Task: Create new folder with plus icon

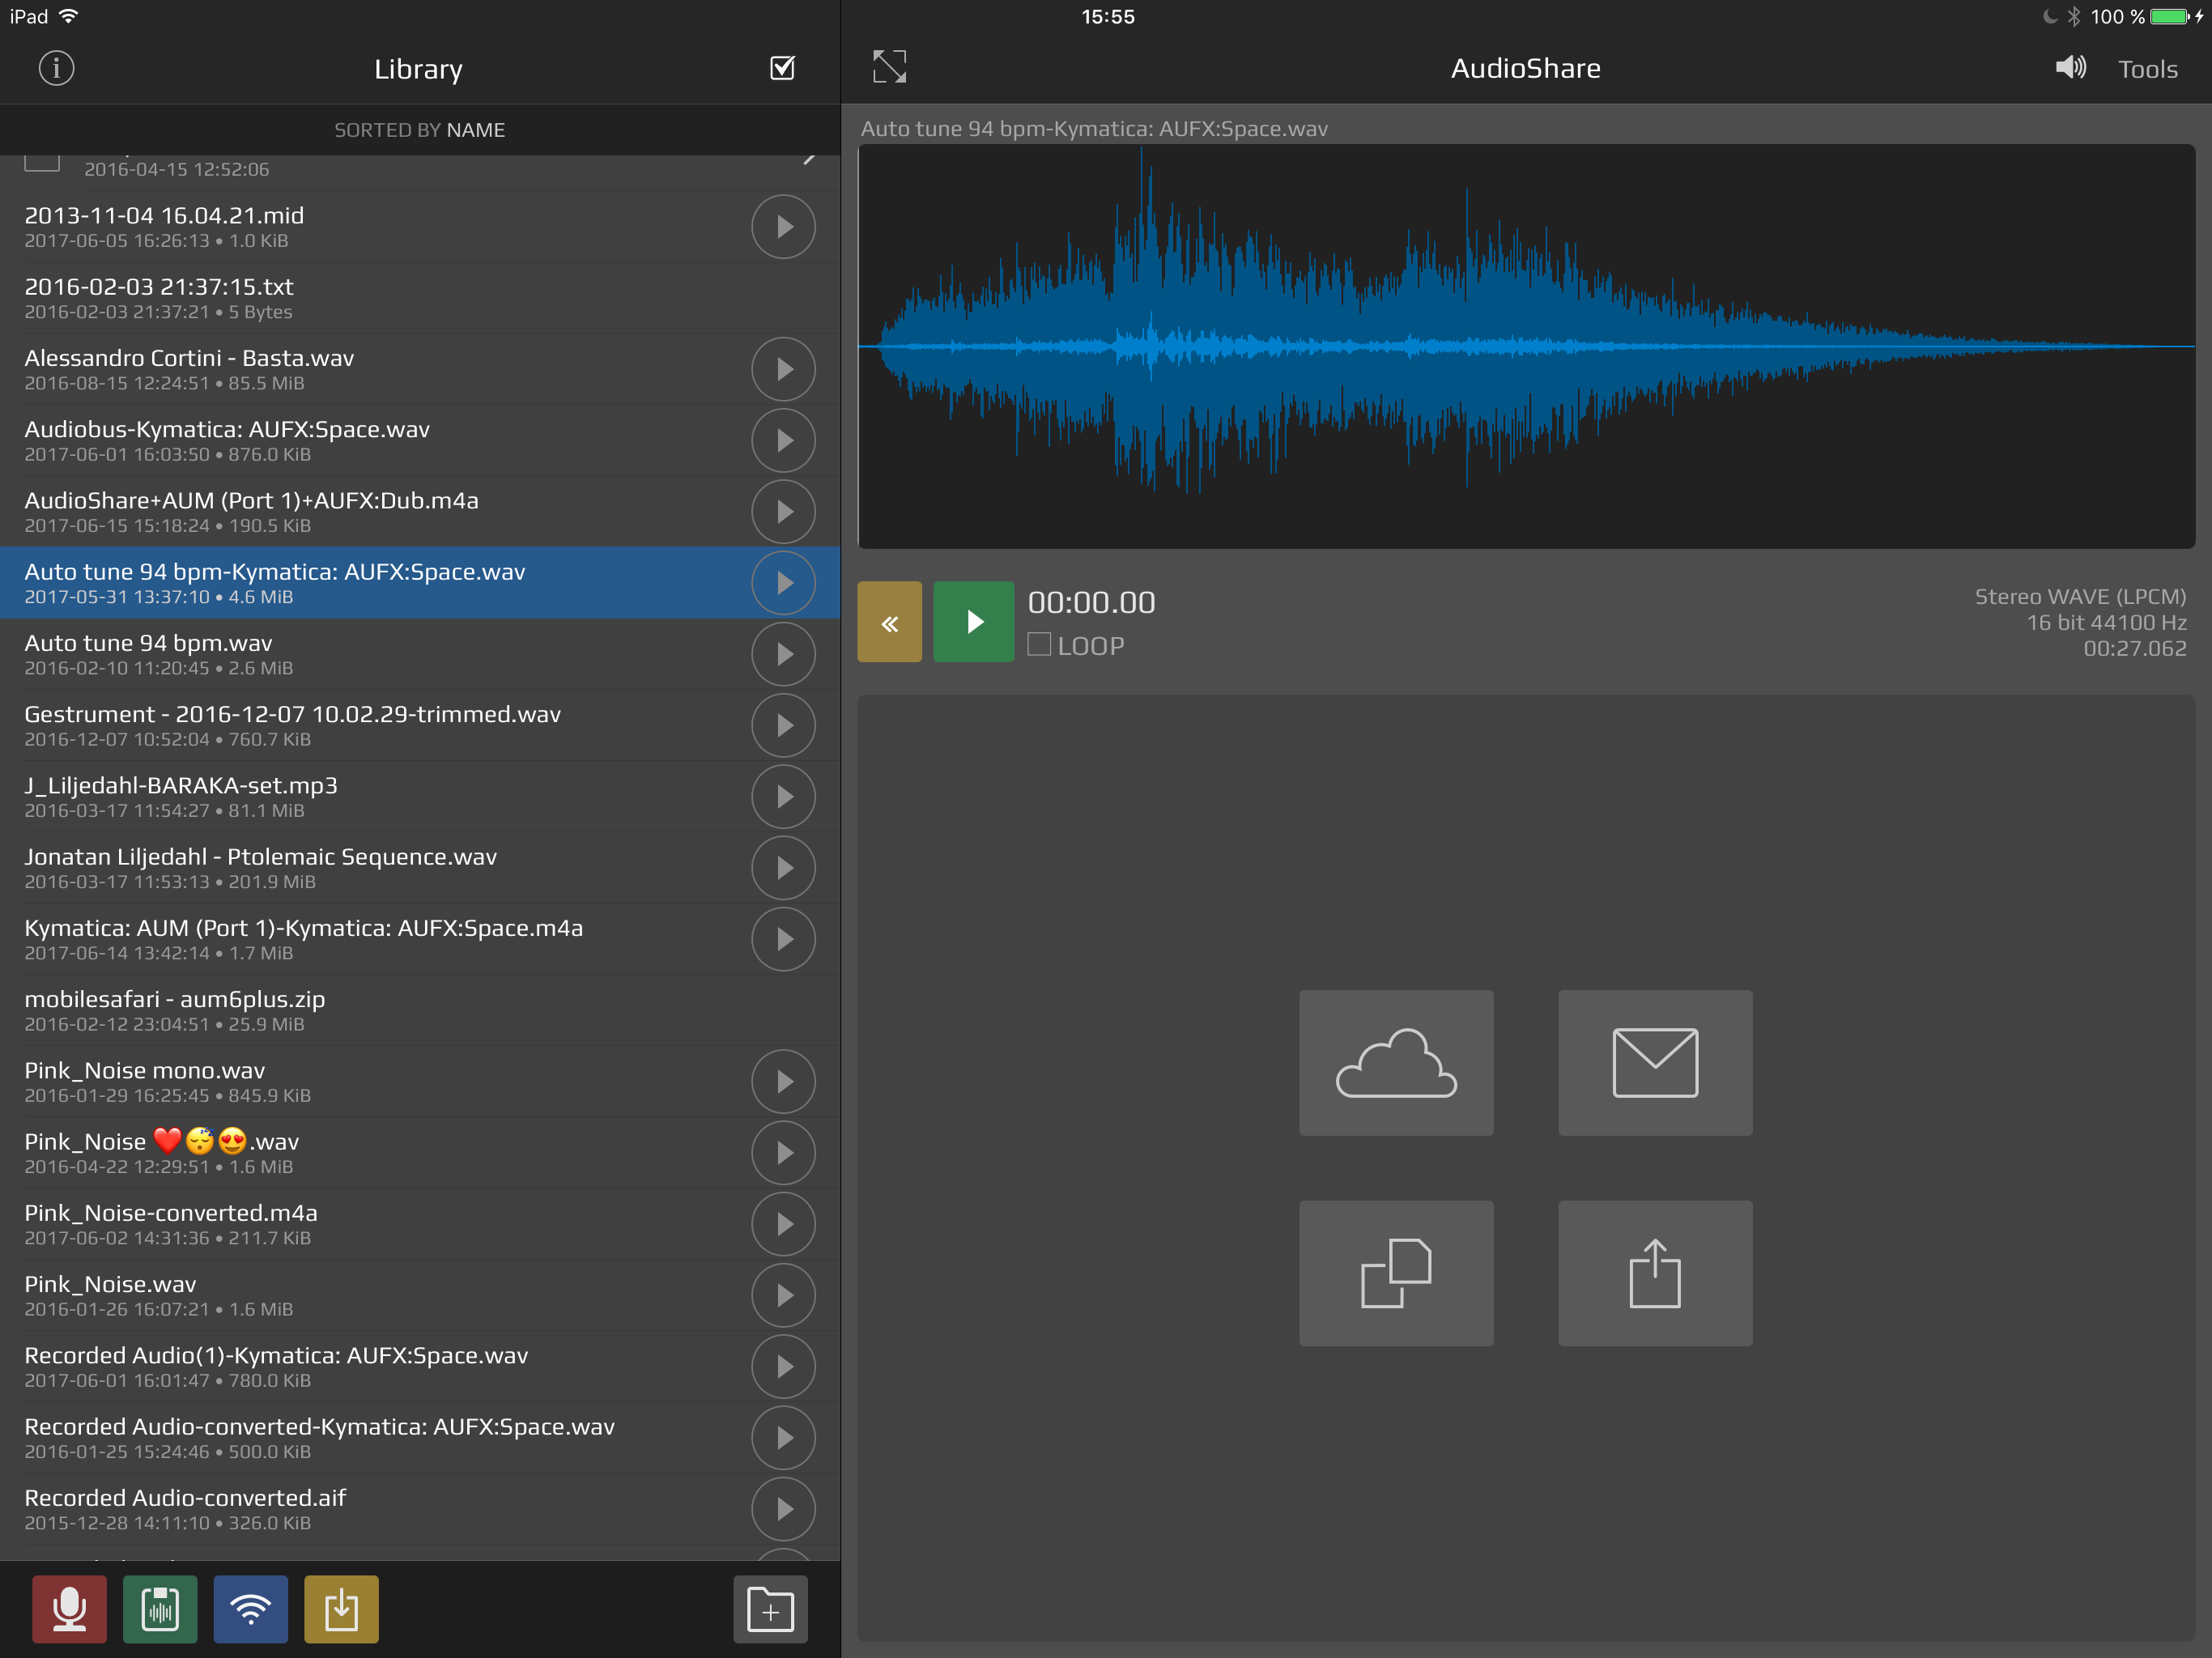Action: pos(770,1609)
